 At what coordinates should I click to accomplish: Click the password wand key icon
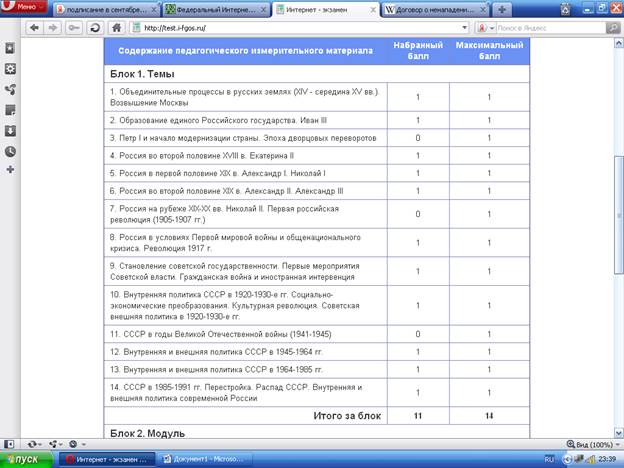[x=74, y=28]
